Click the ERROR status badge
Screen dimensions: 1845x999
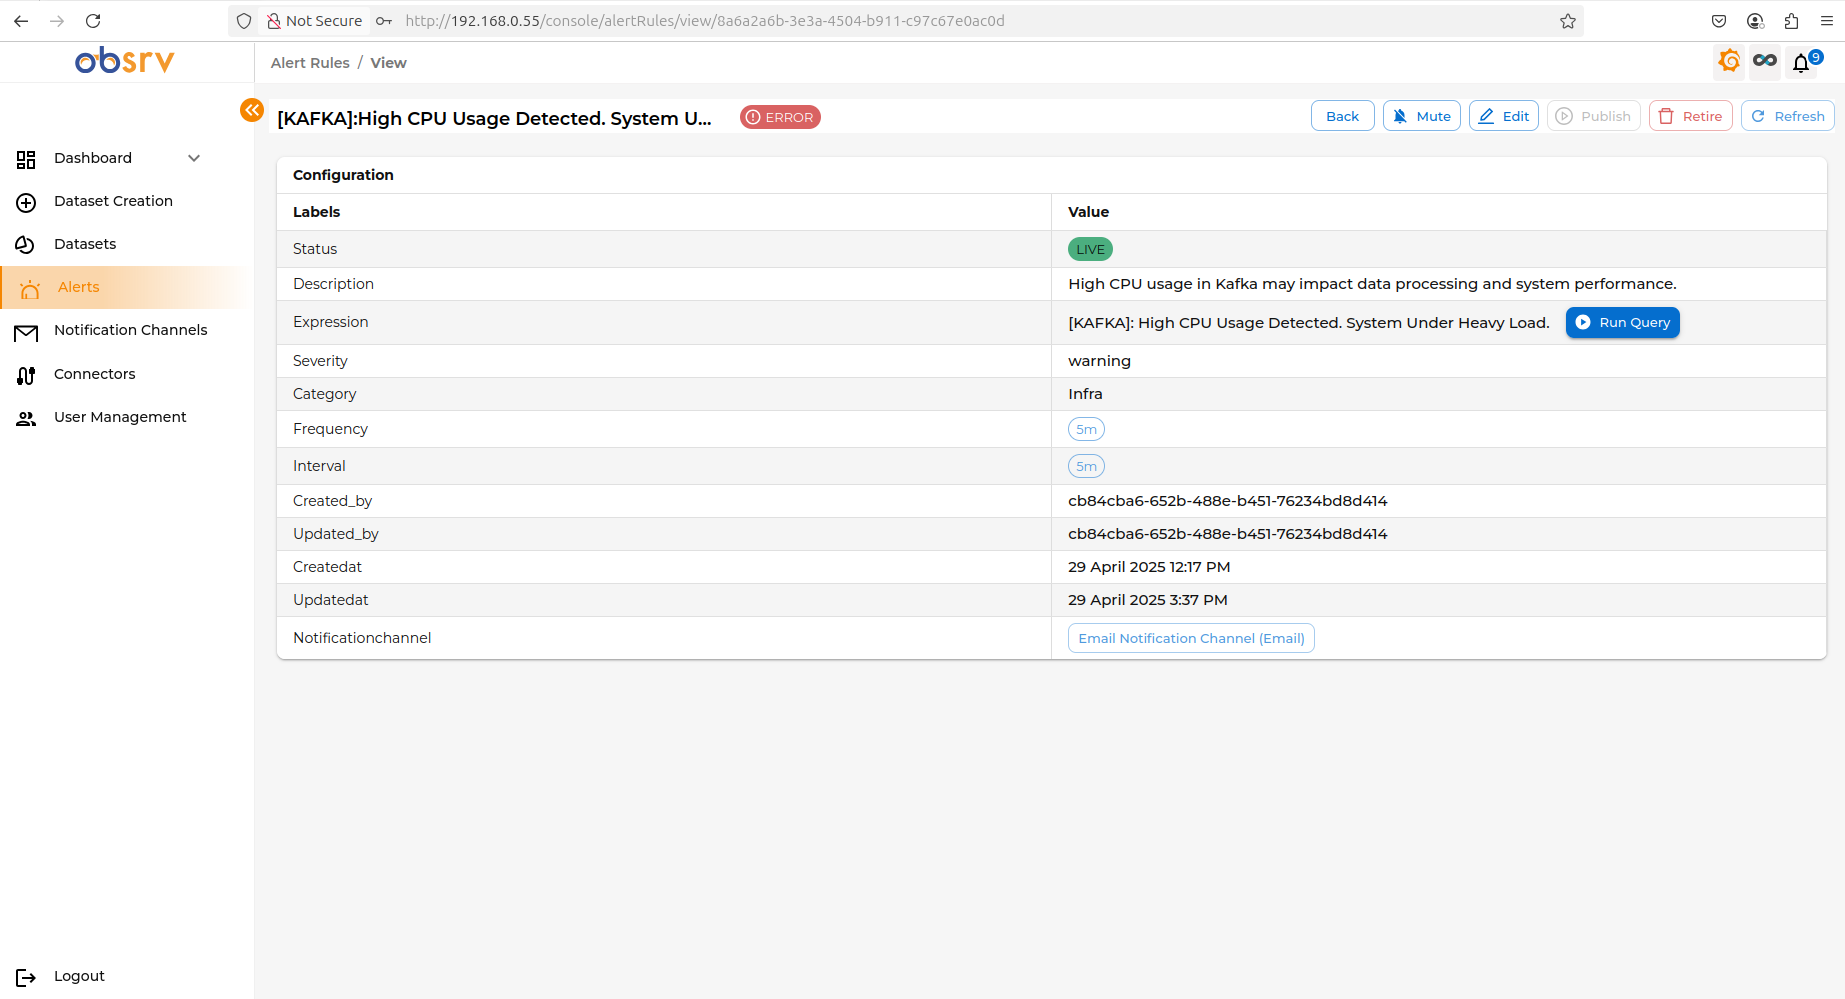pyautogui.click(x=780, y=117)
